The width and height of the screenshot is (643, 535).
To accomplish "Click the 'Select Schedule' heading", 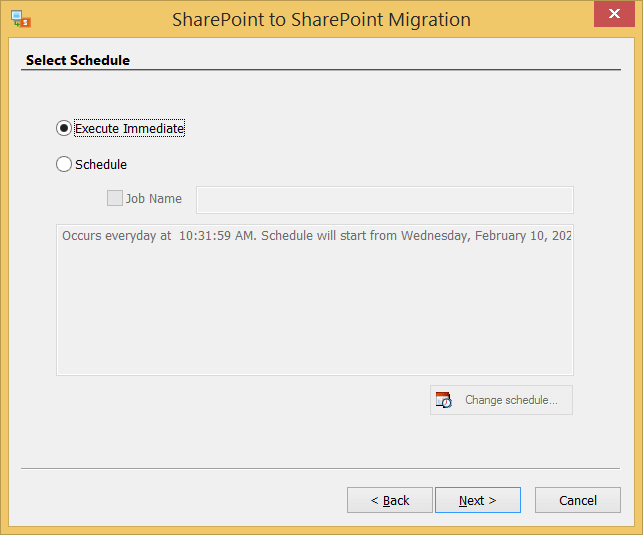I will 78,60.
